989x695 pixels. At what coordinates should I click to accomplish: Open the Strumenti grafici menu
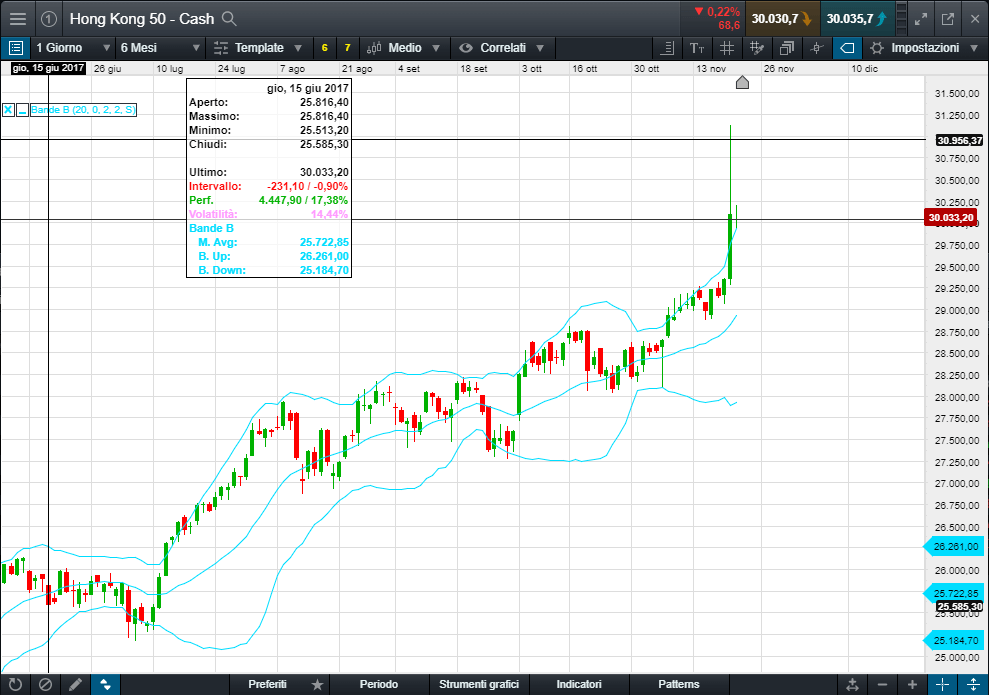pos(478,685)
